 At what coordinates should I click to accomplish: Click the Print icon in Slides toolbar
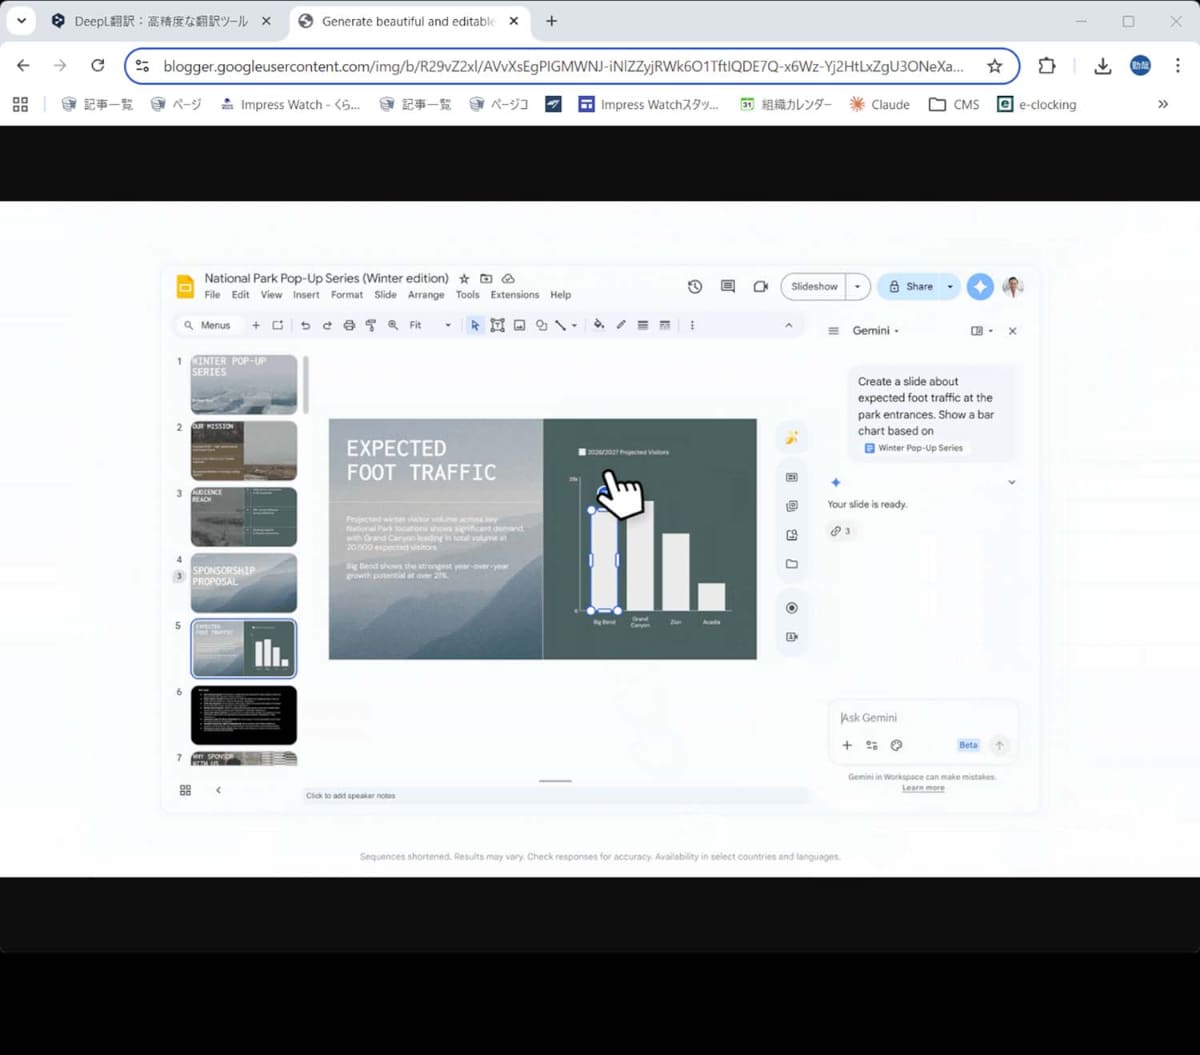coord(349,325)
